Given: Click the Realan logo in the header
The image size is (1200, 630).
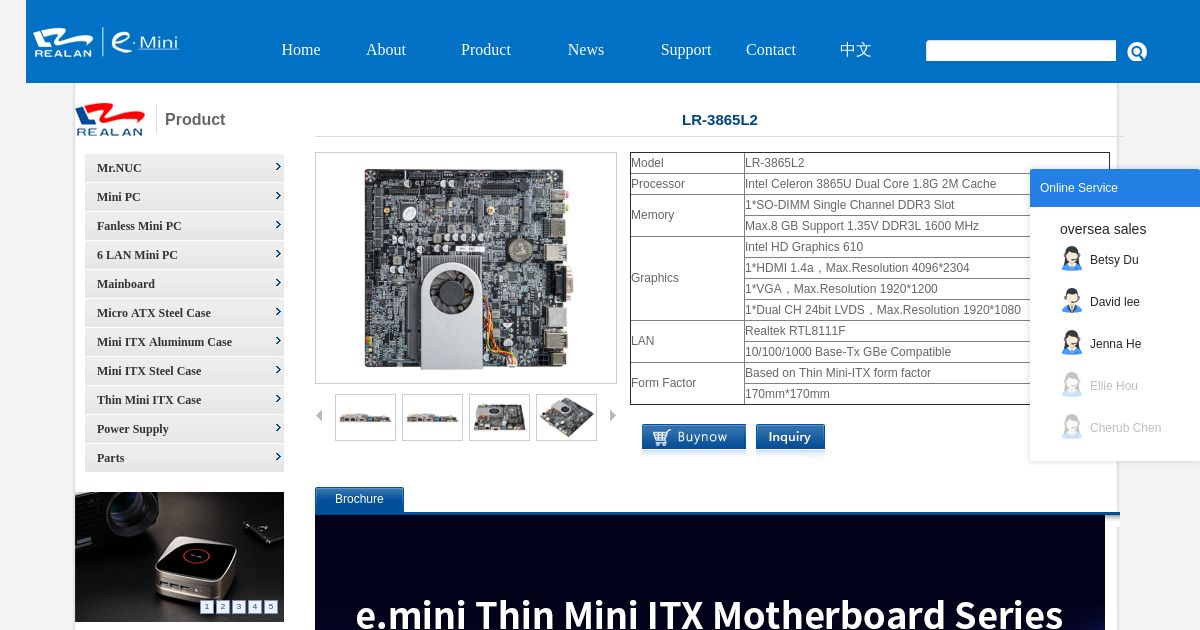Looking at the screenshot, I should click(x=63, y=42).
